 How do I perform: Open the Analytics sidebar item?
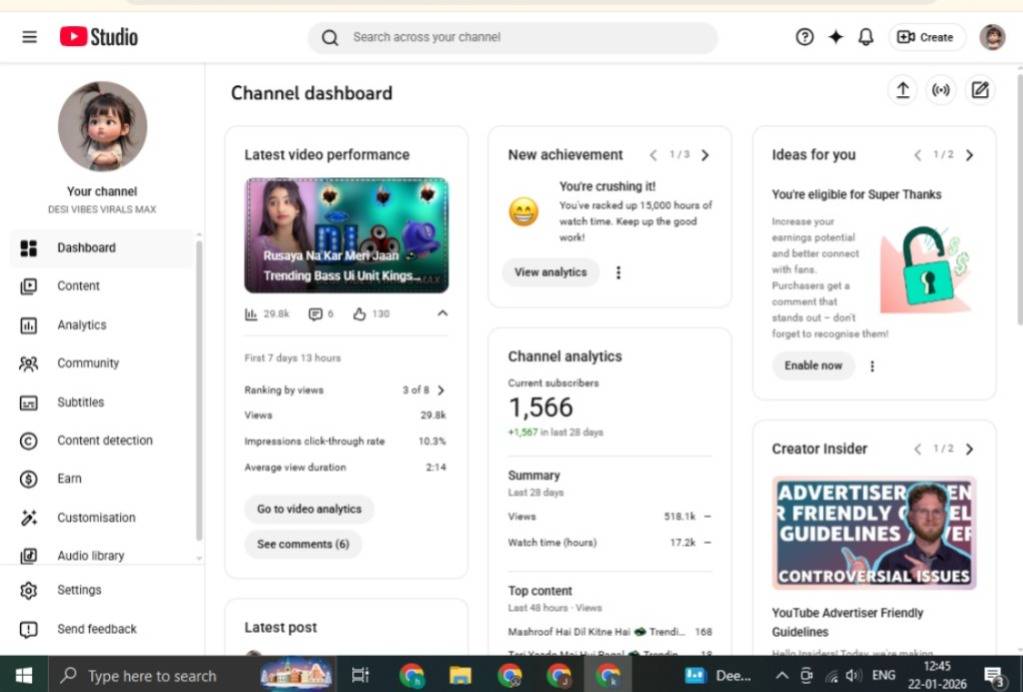point(81,325)
